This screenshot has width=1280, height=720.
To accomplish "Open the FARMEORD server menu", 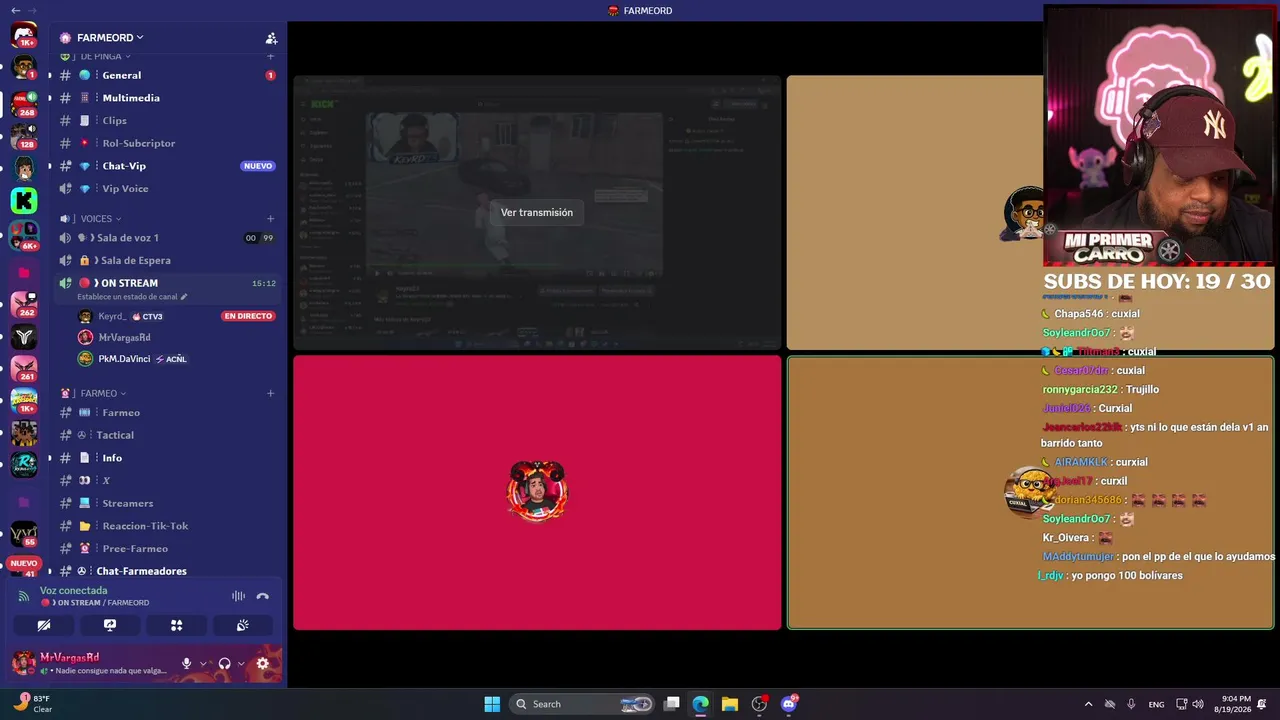I will click(x=110, y=38).
